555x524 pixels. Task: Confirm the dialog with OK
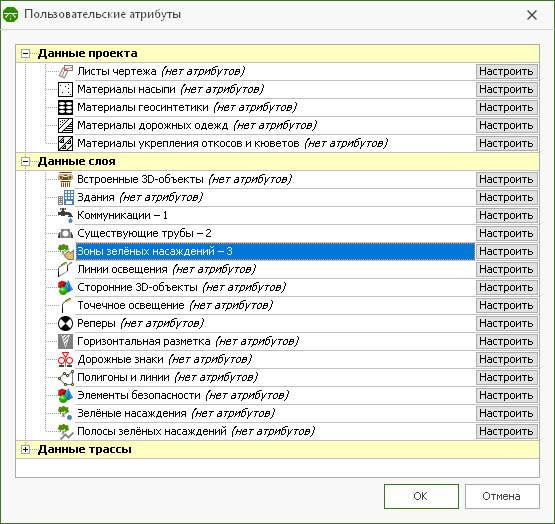point(421,496)
